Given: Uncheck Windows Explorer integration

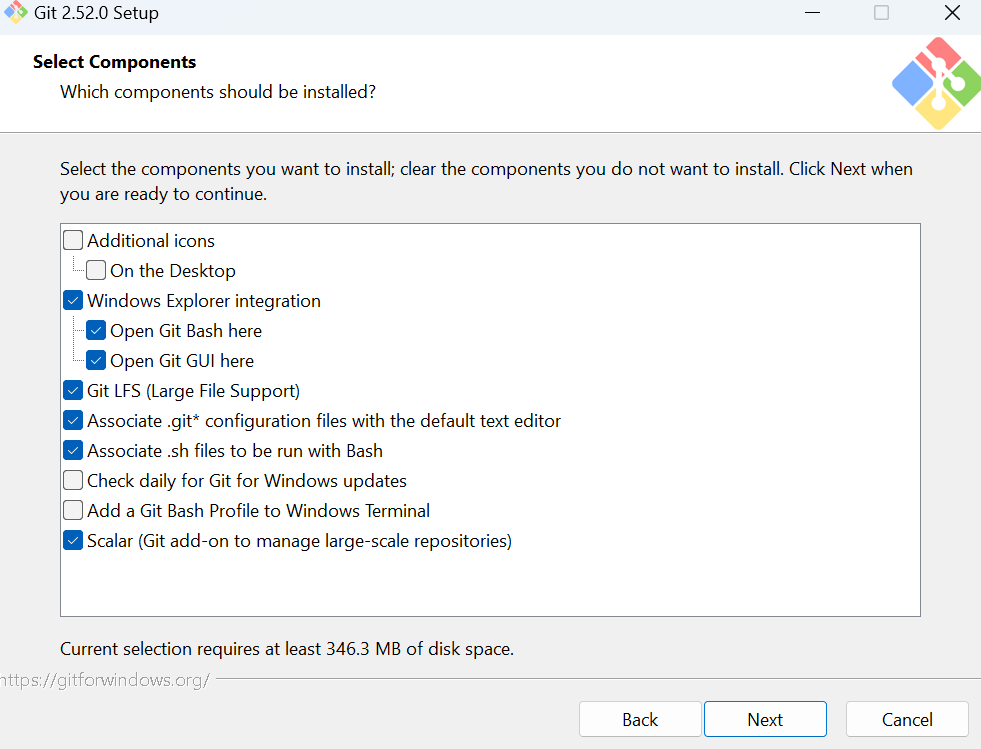Looking at the screenshot, I should tap(73, 301).
